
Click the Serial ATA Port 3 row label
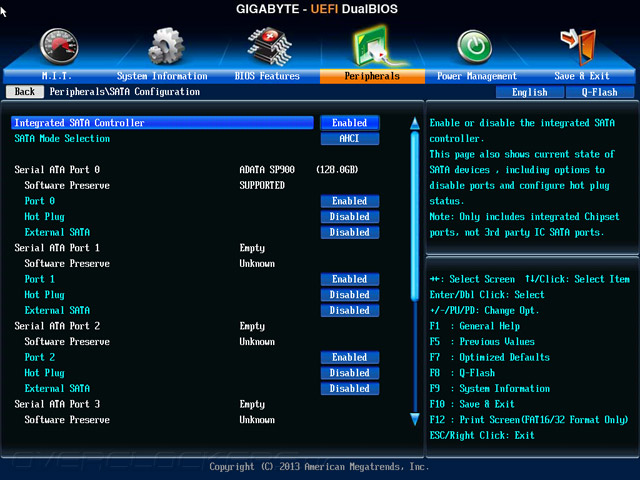pos(57,404)
